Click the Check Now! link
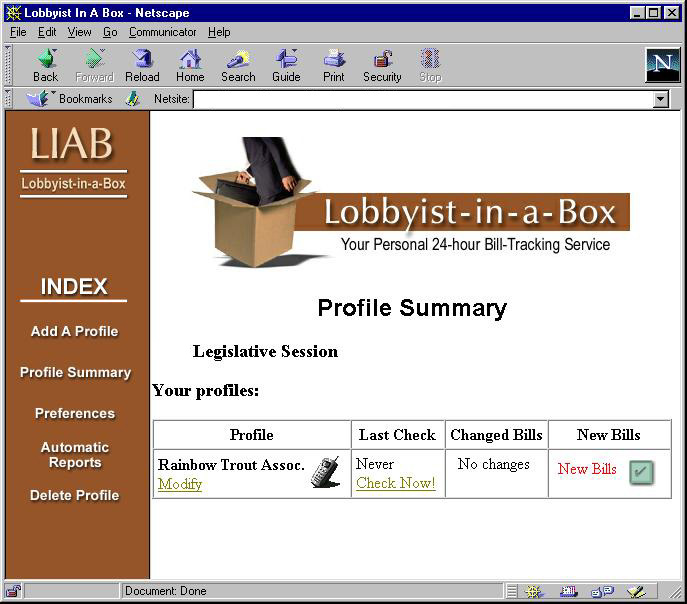This screenshot has width=687, height=604. pos(396,483)
